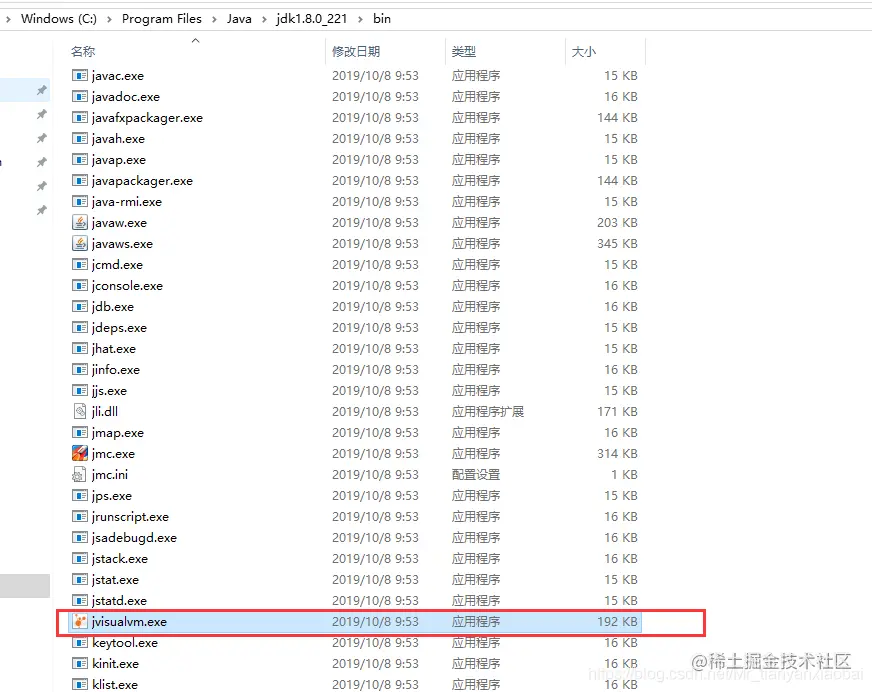
Task: Click the 345 KB size of javaws.exe
Action: coord(617,244)
